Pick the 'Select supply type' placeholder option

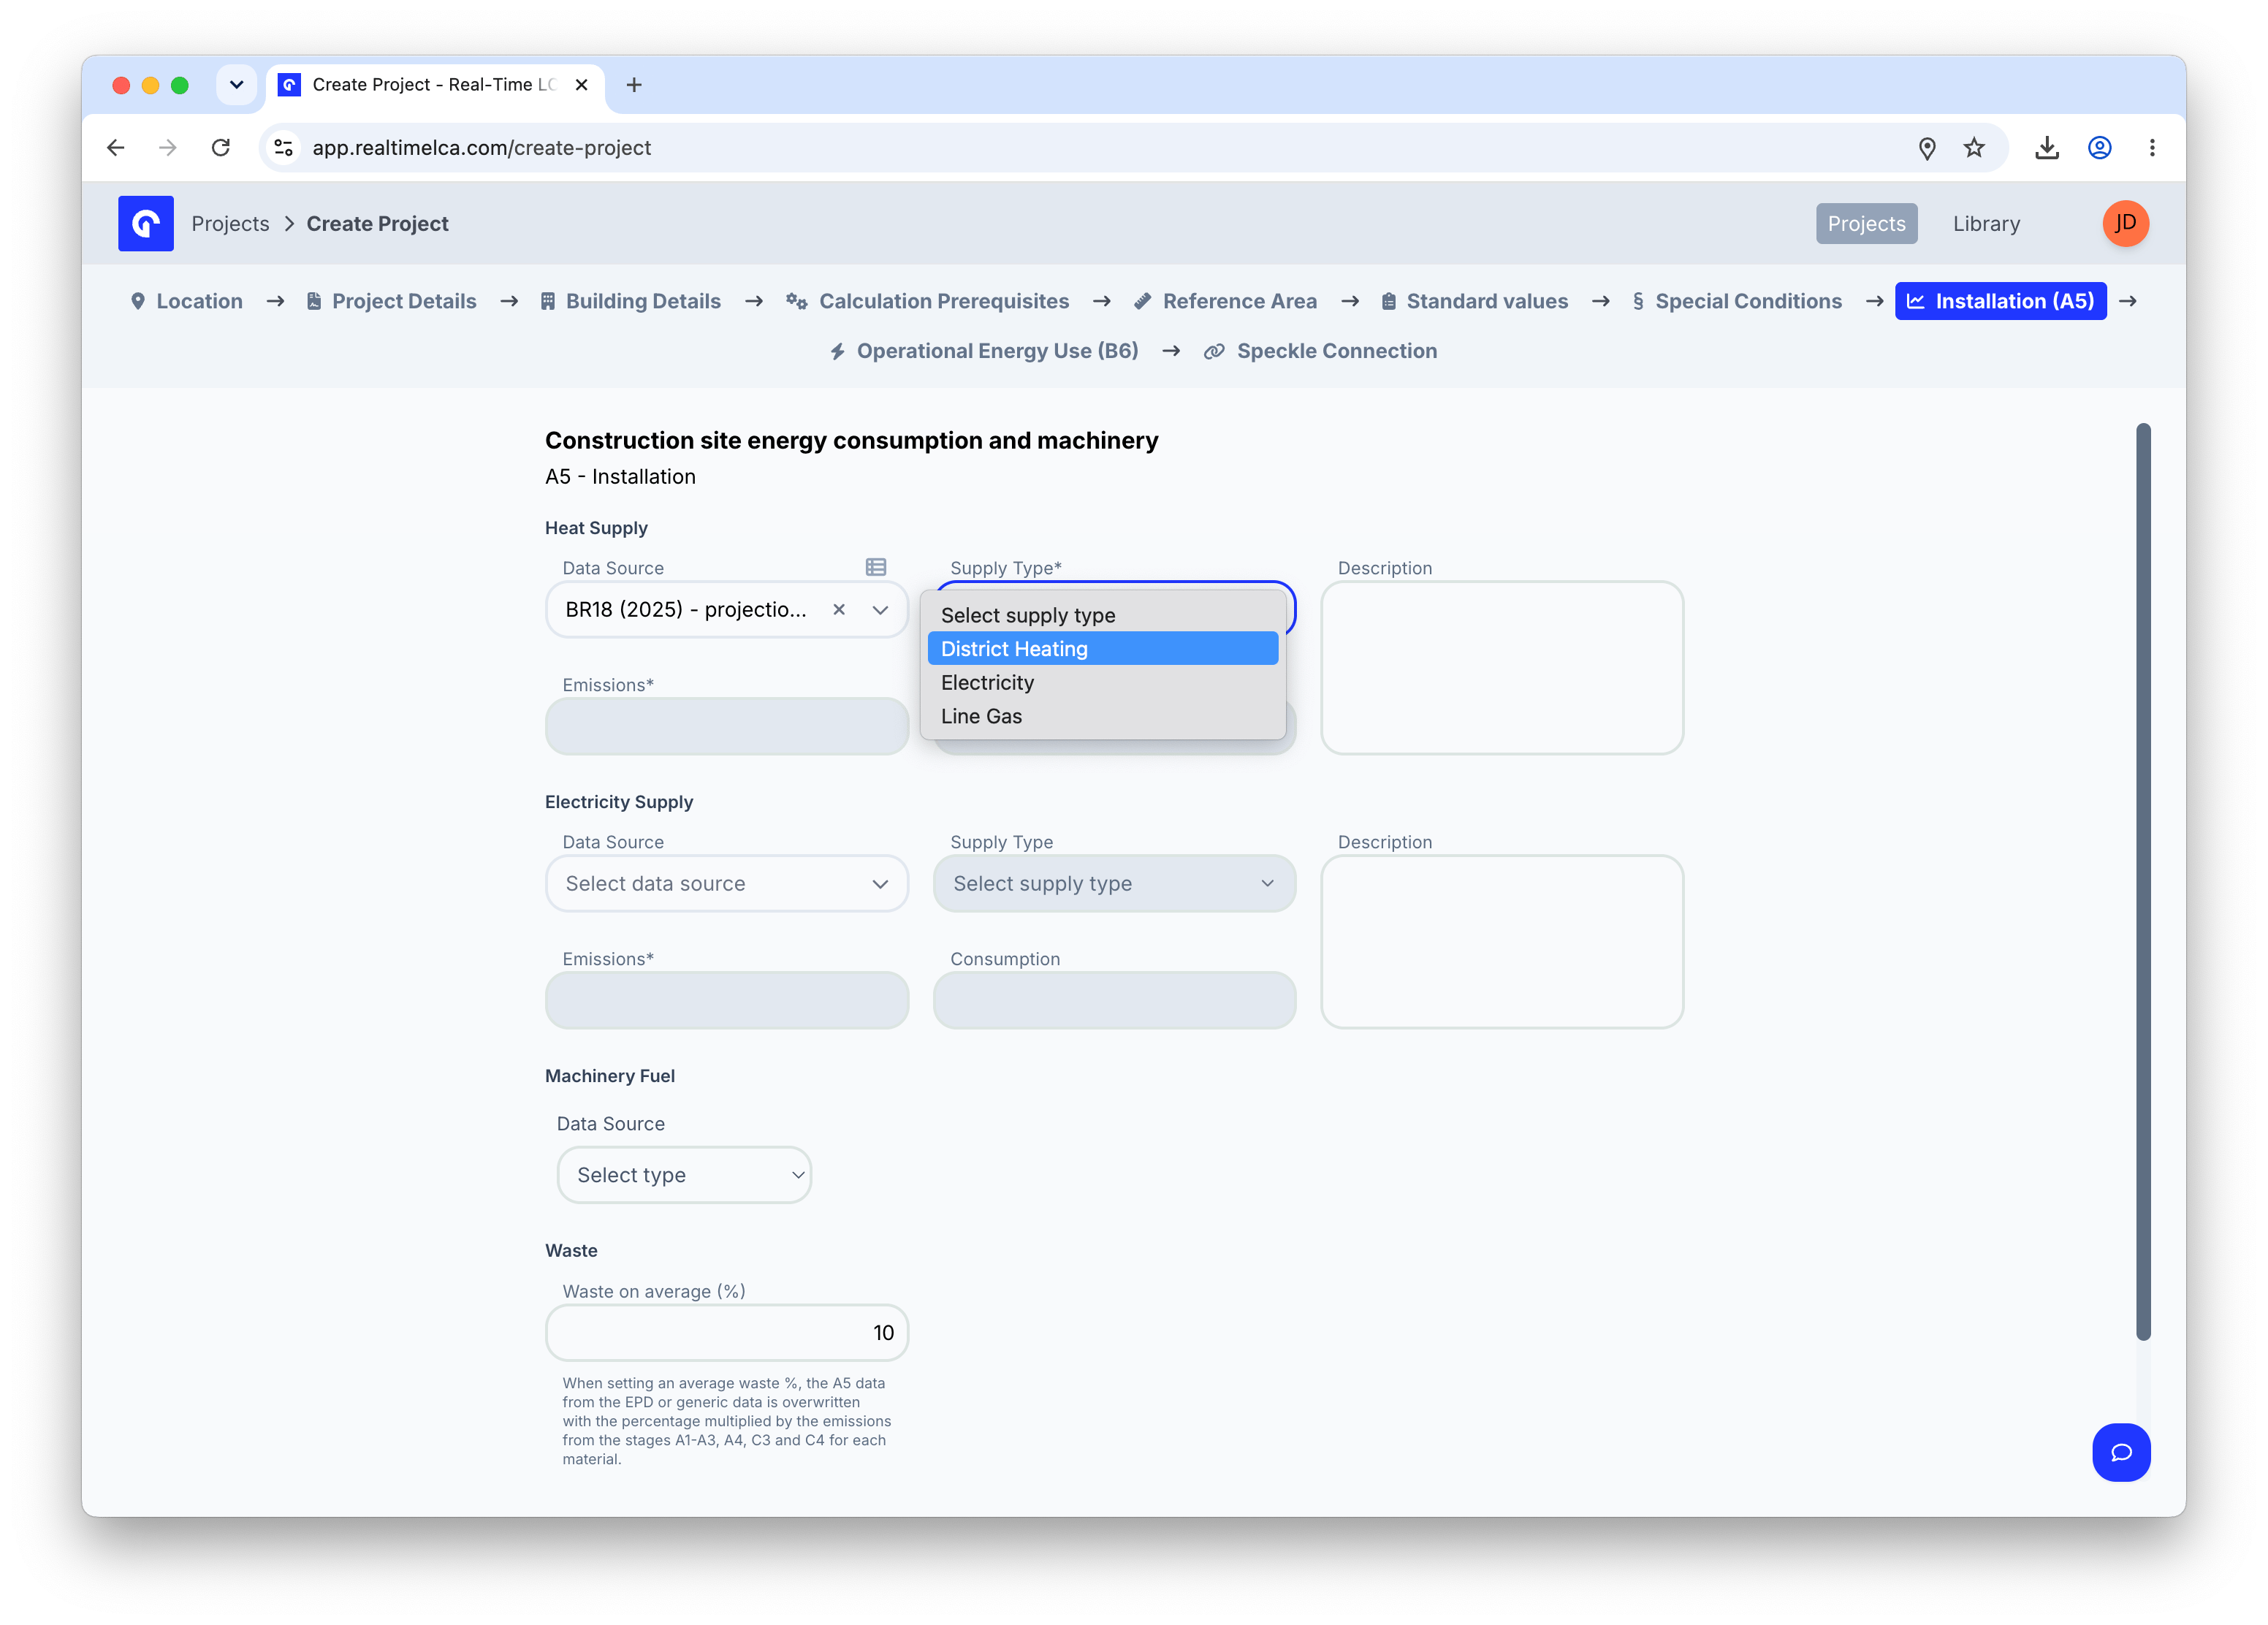point(1103,615)
